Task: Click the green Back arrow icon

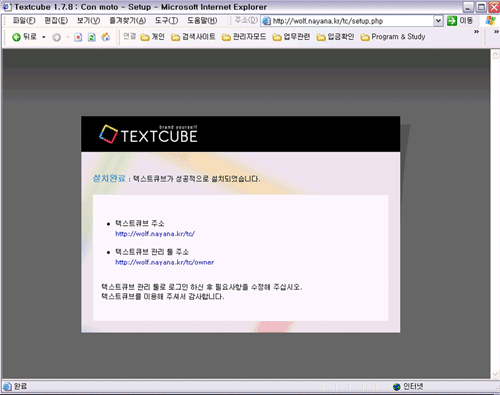Action: click(x=16, y=37)
